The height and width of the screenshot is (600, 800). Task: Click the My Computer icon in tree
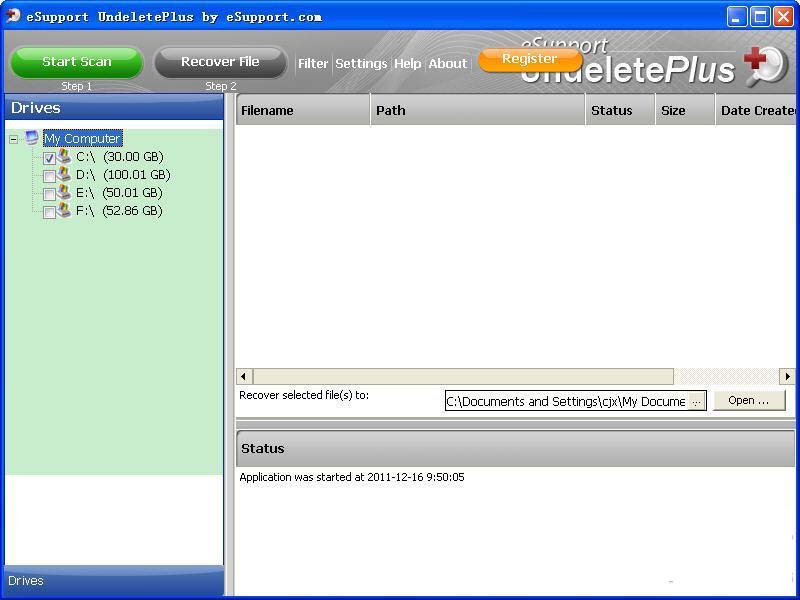point(32,138)
